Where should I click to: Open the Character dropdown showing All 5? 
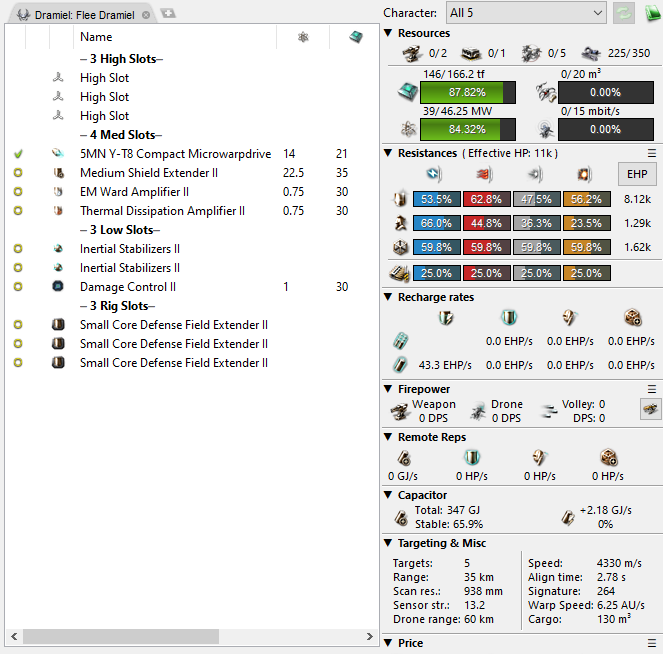(526, 13)
